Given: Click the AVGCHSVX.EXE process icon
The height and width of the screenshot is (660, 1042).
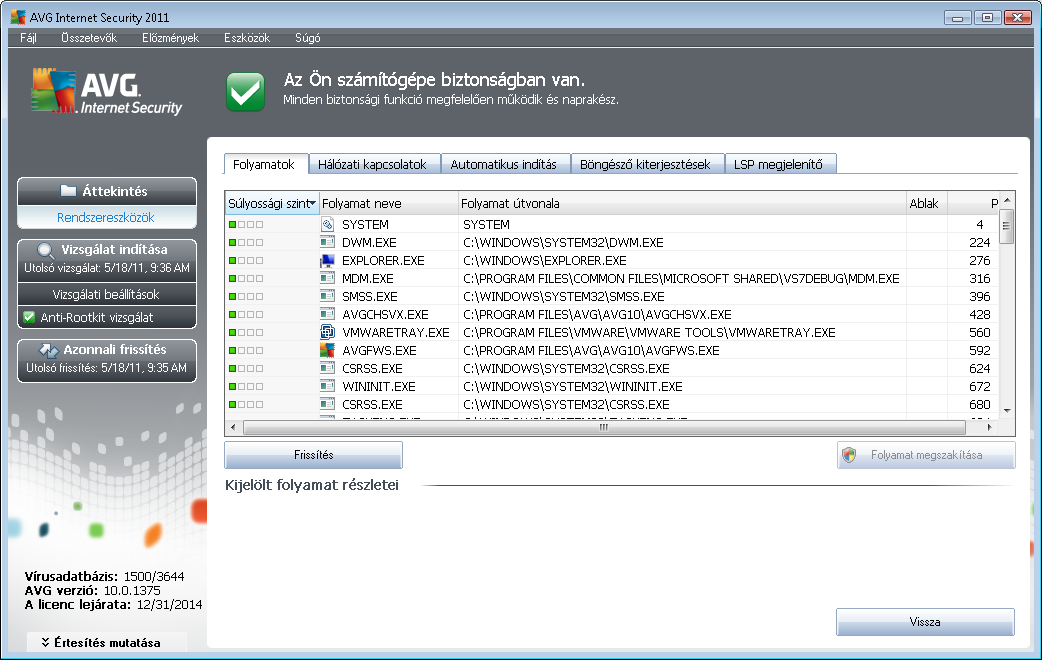Looking at the screenshot, I should (x=327, y=314).
